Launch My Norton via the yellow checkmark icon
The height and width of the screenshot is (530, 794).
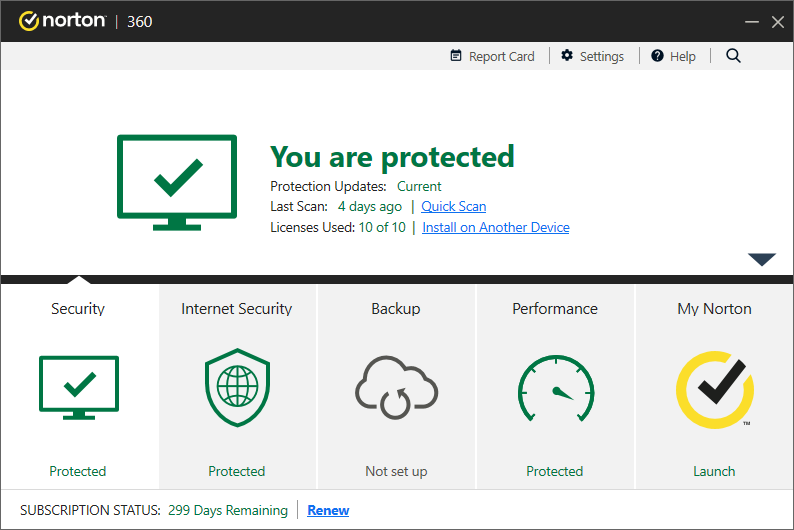pos(714,389)
